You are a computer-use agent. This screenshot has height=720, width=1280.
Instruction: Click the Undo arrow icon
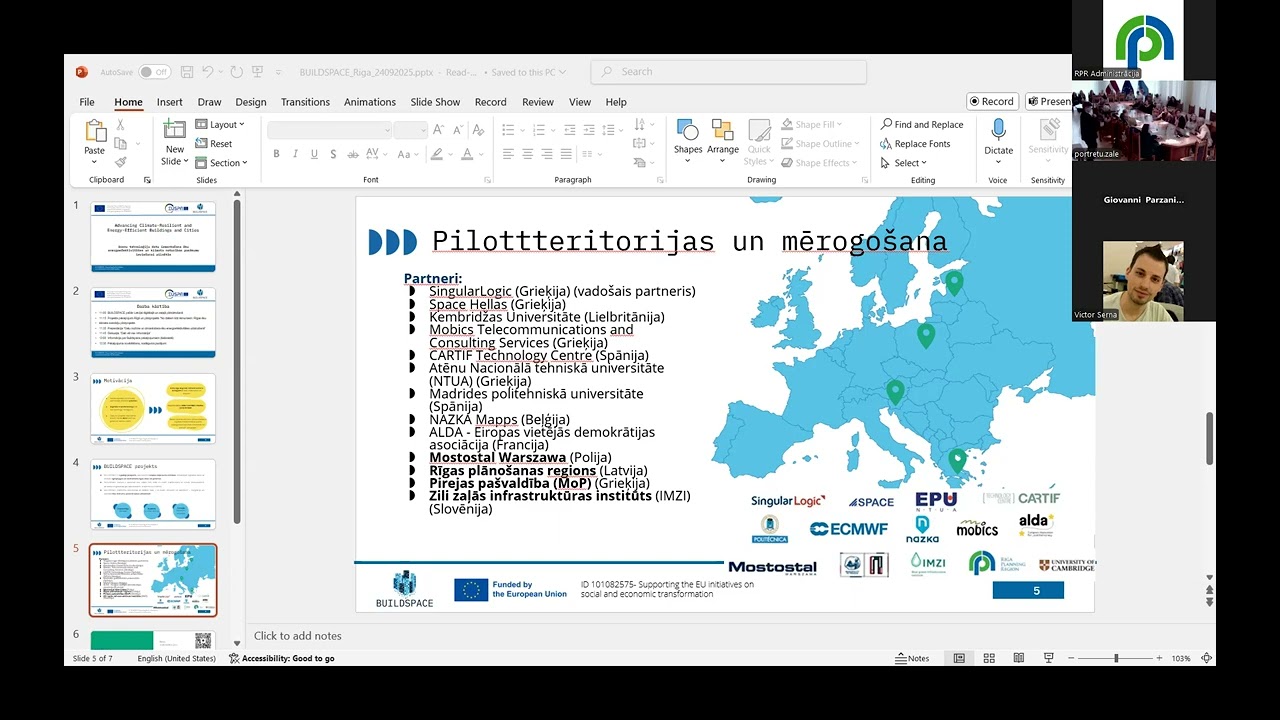point(208,72)
